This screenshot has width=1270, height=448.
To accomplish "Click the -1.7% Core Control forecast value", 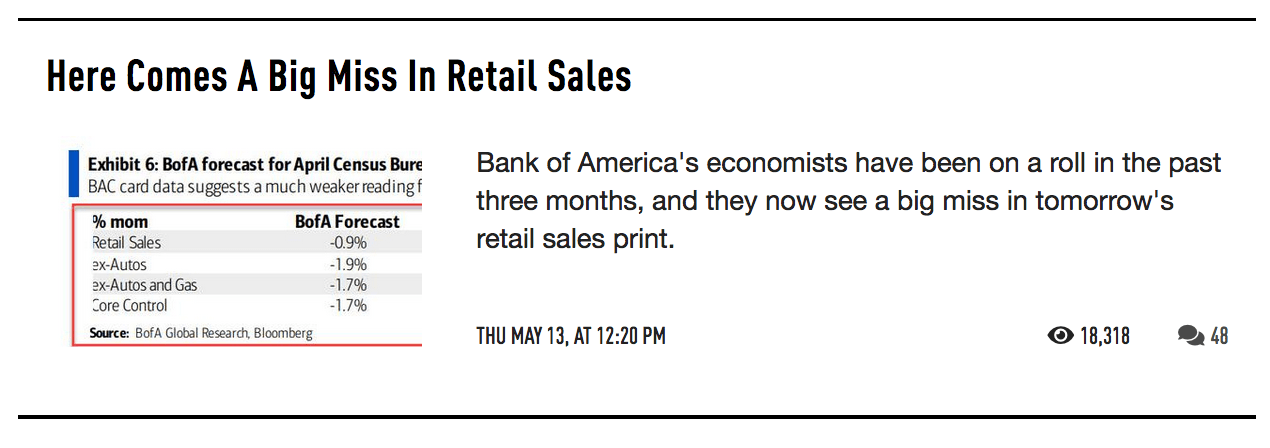I will click(348, 306).
